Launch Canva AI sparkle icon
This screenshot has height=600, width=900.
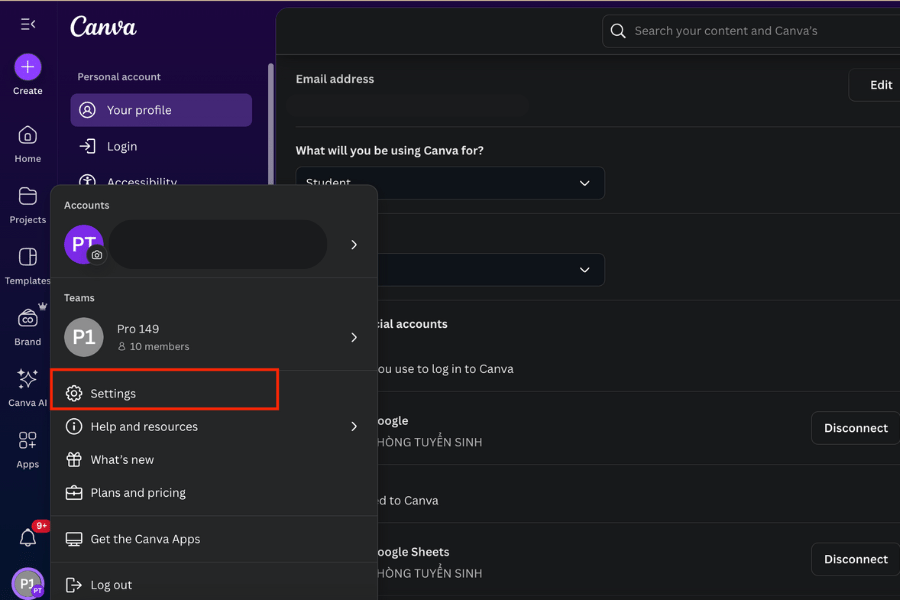[28, 379]
